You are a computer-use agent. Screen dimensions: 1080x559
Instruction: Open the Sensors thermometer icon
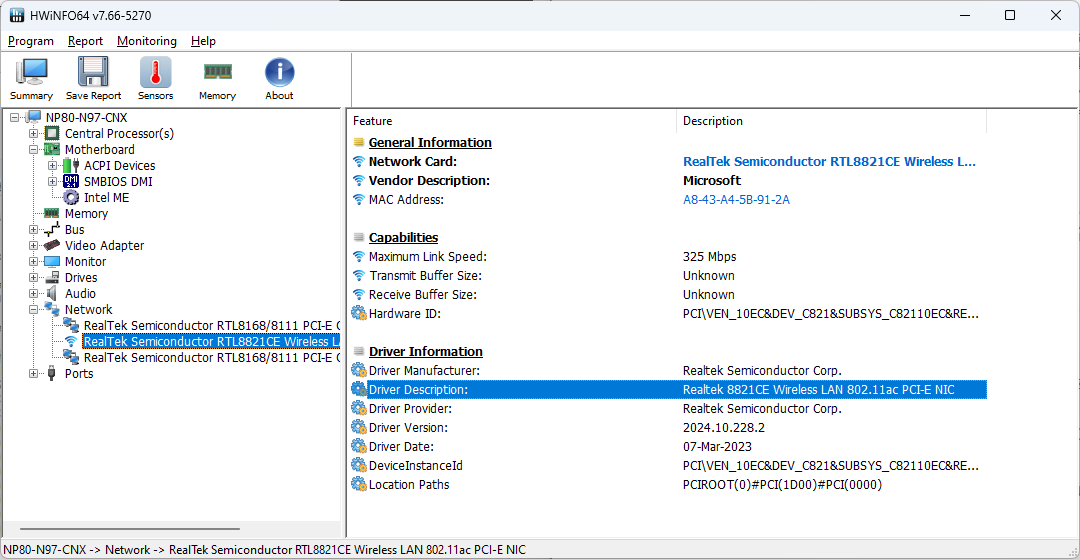[156, 72]
